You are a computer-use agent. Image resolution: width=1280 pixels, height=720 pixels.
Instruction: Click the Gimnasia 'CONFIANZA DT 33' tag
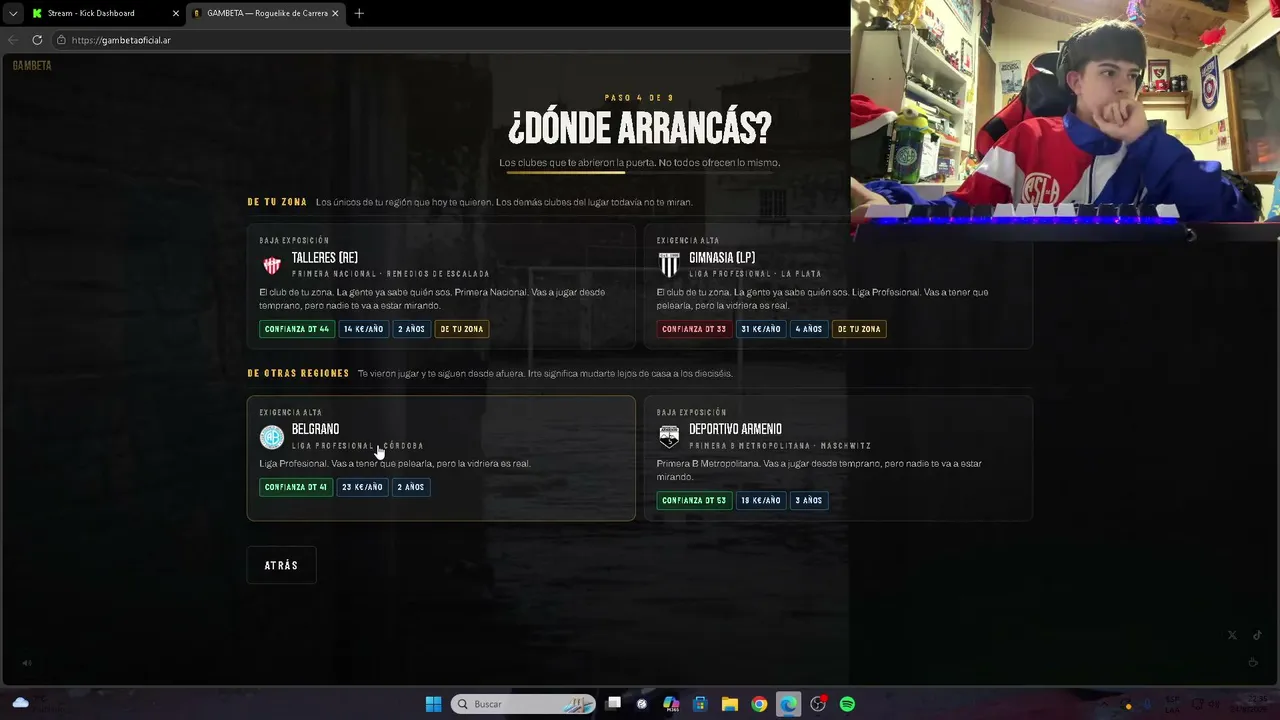[694, 329]
